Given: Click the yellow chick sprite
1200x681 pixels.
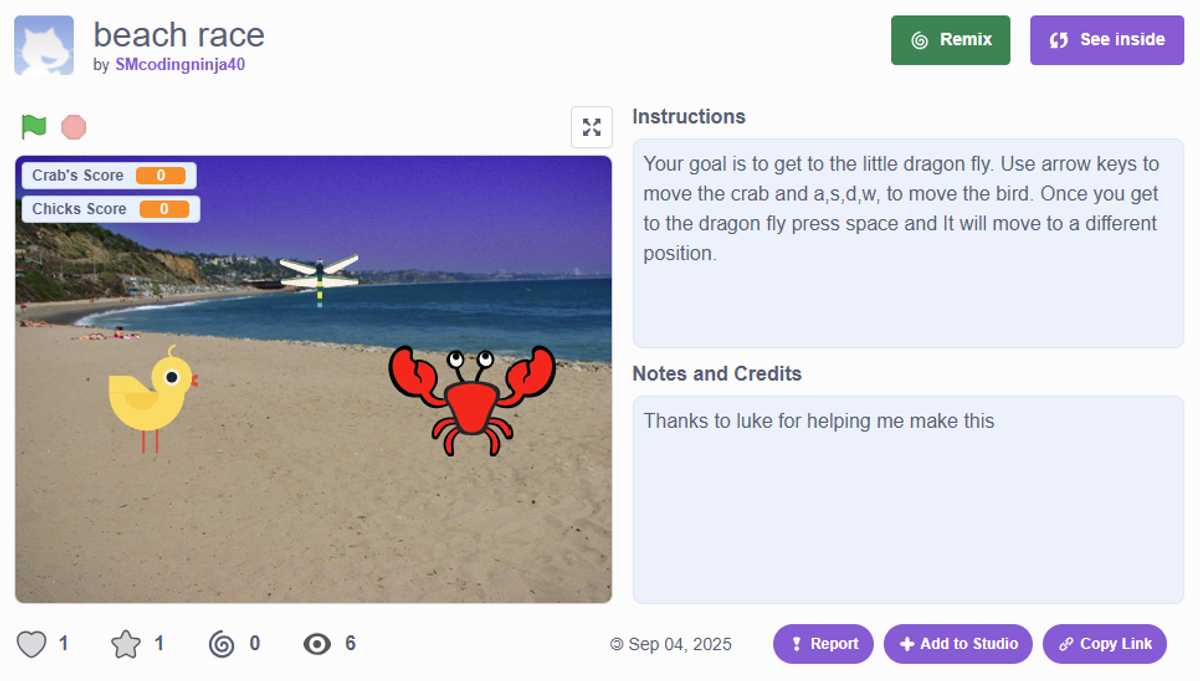Looking at the screenshot, I should 152,393.
